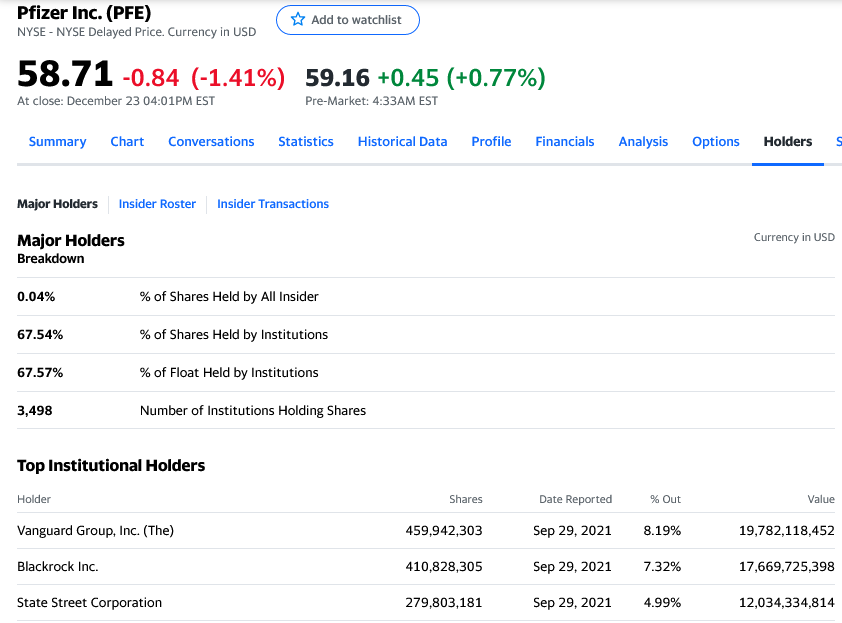Click the price change -0.84 (-1.41%)
The width and height of the screenshot is (842, 623).
204,78
